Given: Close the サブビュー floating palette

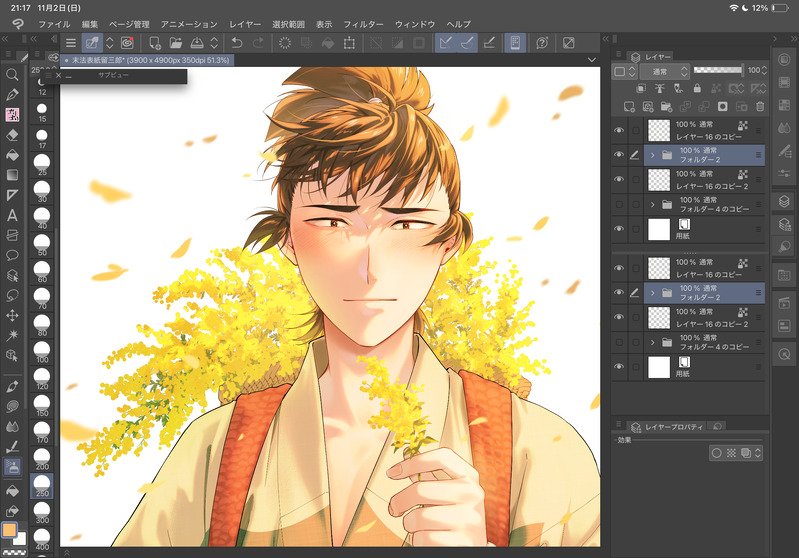Looking at the screenshot, I should [x=59, y=75].
